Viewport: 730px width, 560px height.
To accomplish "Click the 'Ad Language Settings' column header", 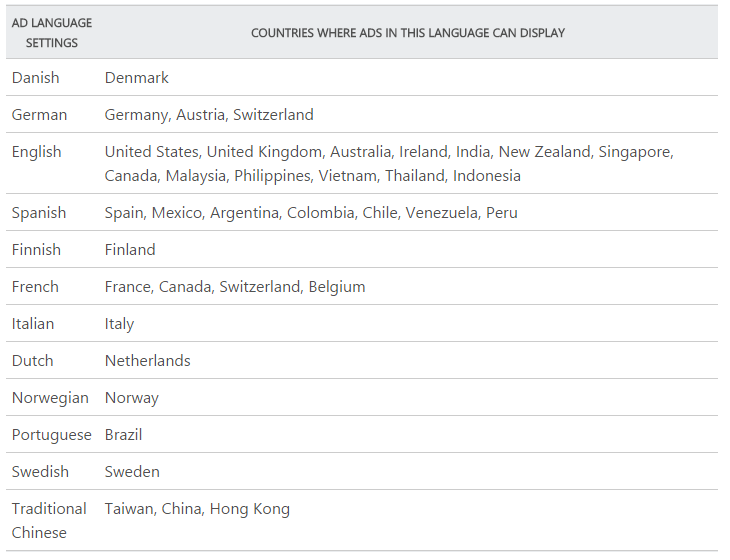I will (x=52, y=32).
